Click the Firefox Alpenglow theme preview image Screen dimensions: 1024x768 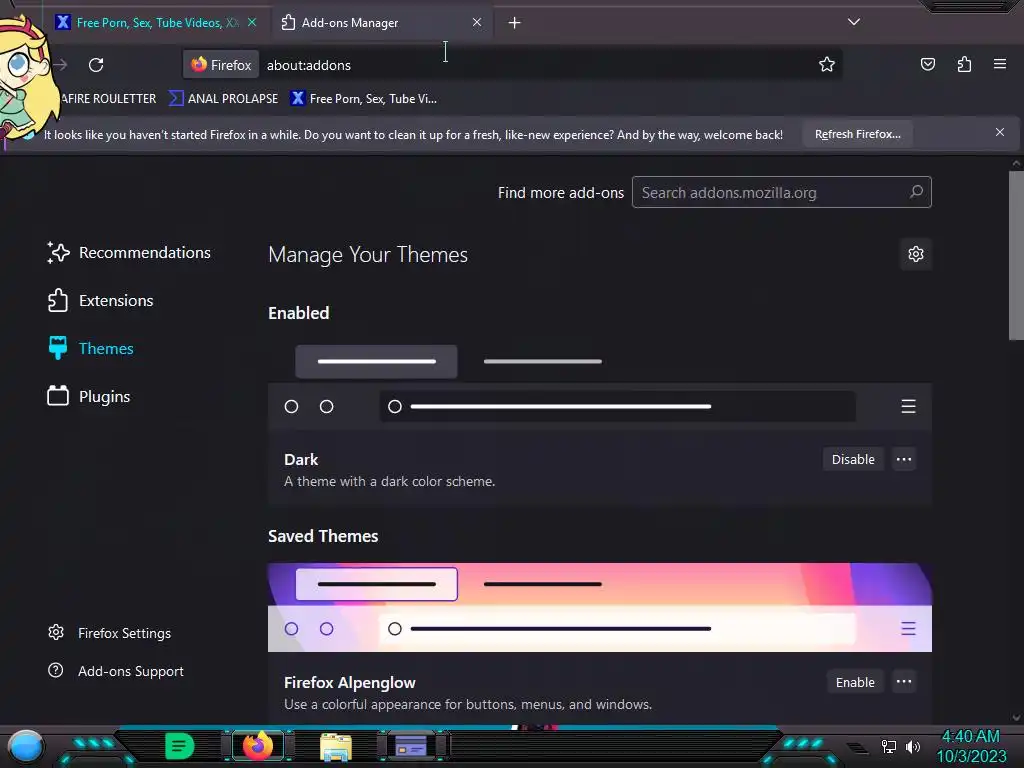[x=600, y=607]
